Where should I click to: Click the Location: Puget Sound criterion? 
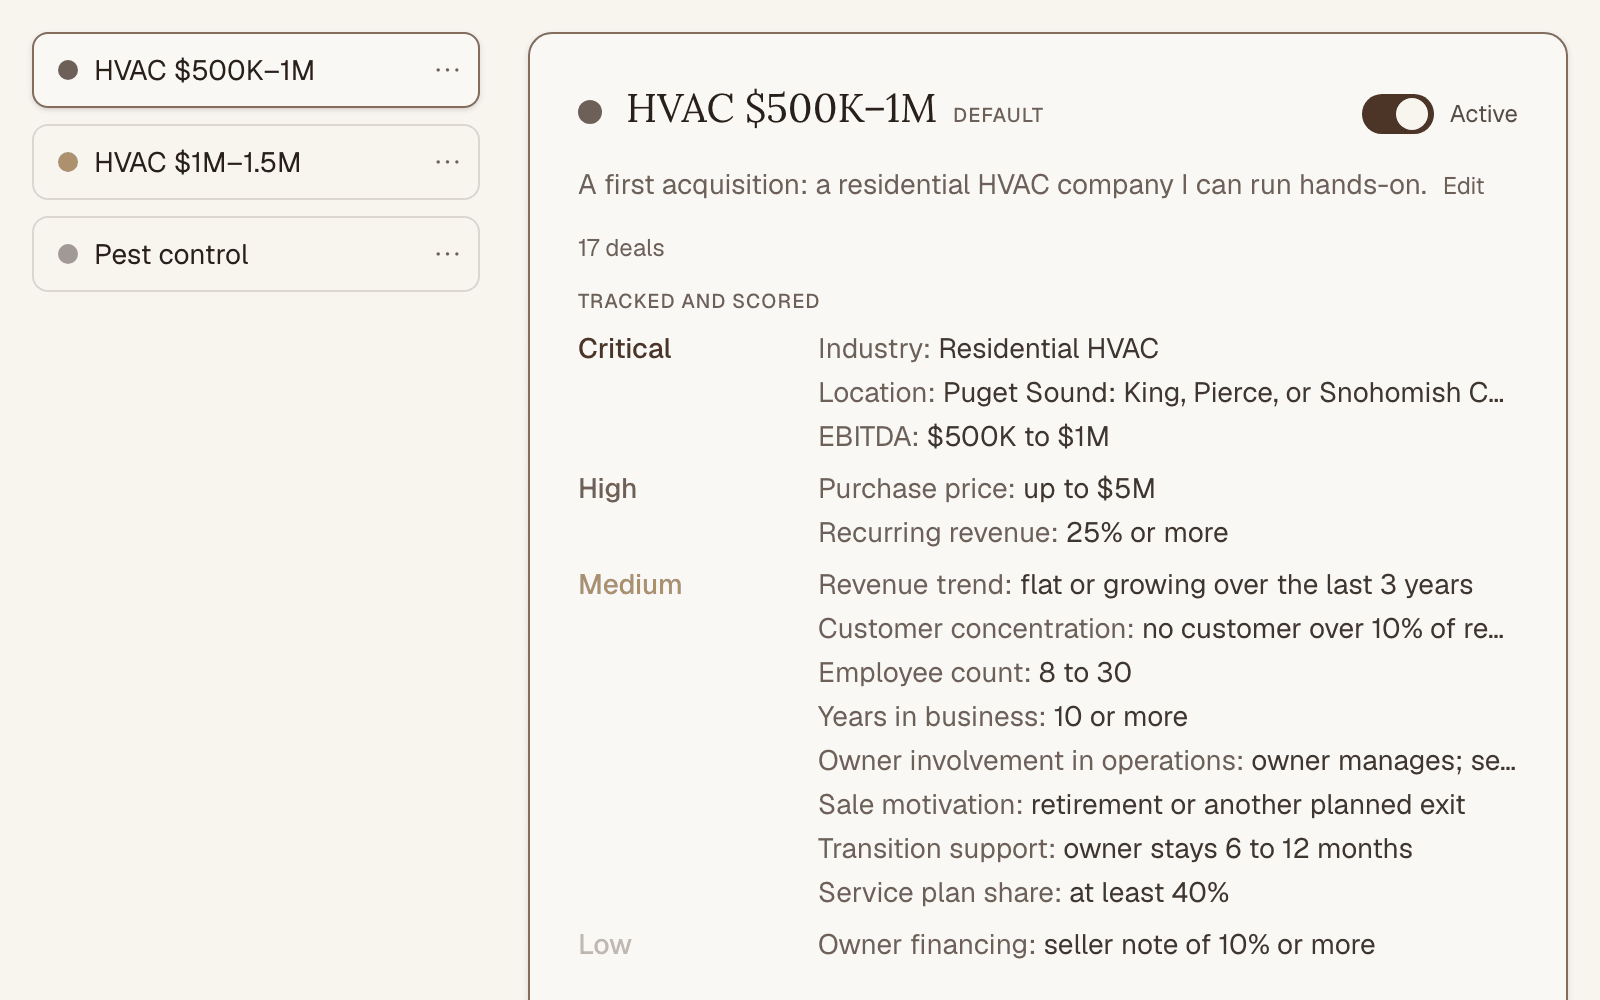click(x=1161, y=393)
